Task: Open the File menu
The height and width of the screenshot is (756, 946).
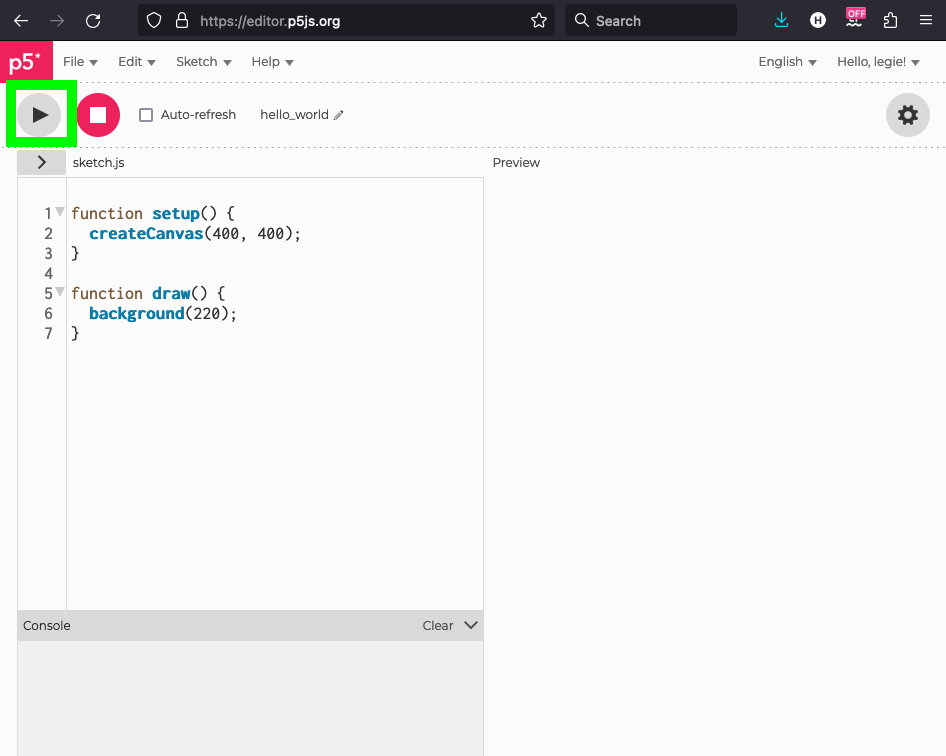Action: point(80,62)
